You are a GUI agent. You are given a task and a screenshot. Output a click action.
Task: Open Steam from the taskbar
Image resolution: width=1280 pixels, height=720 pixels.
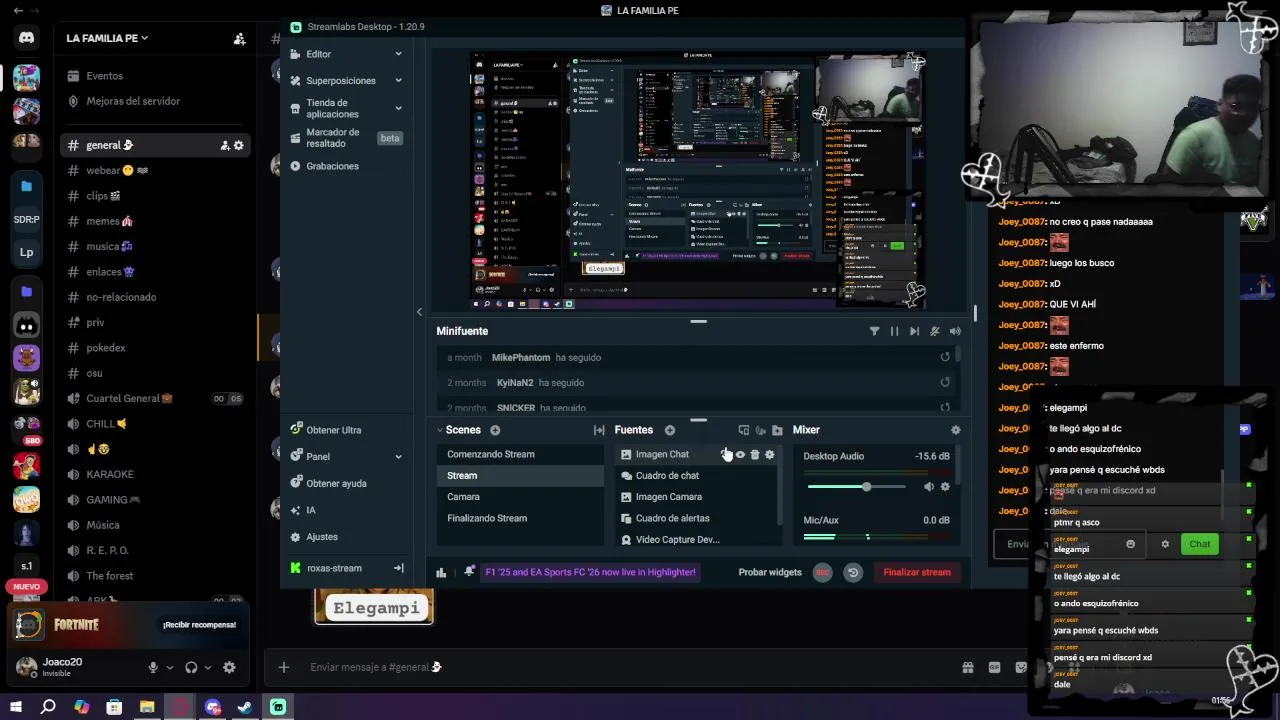(245, 707)
